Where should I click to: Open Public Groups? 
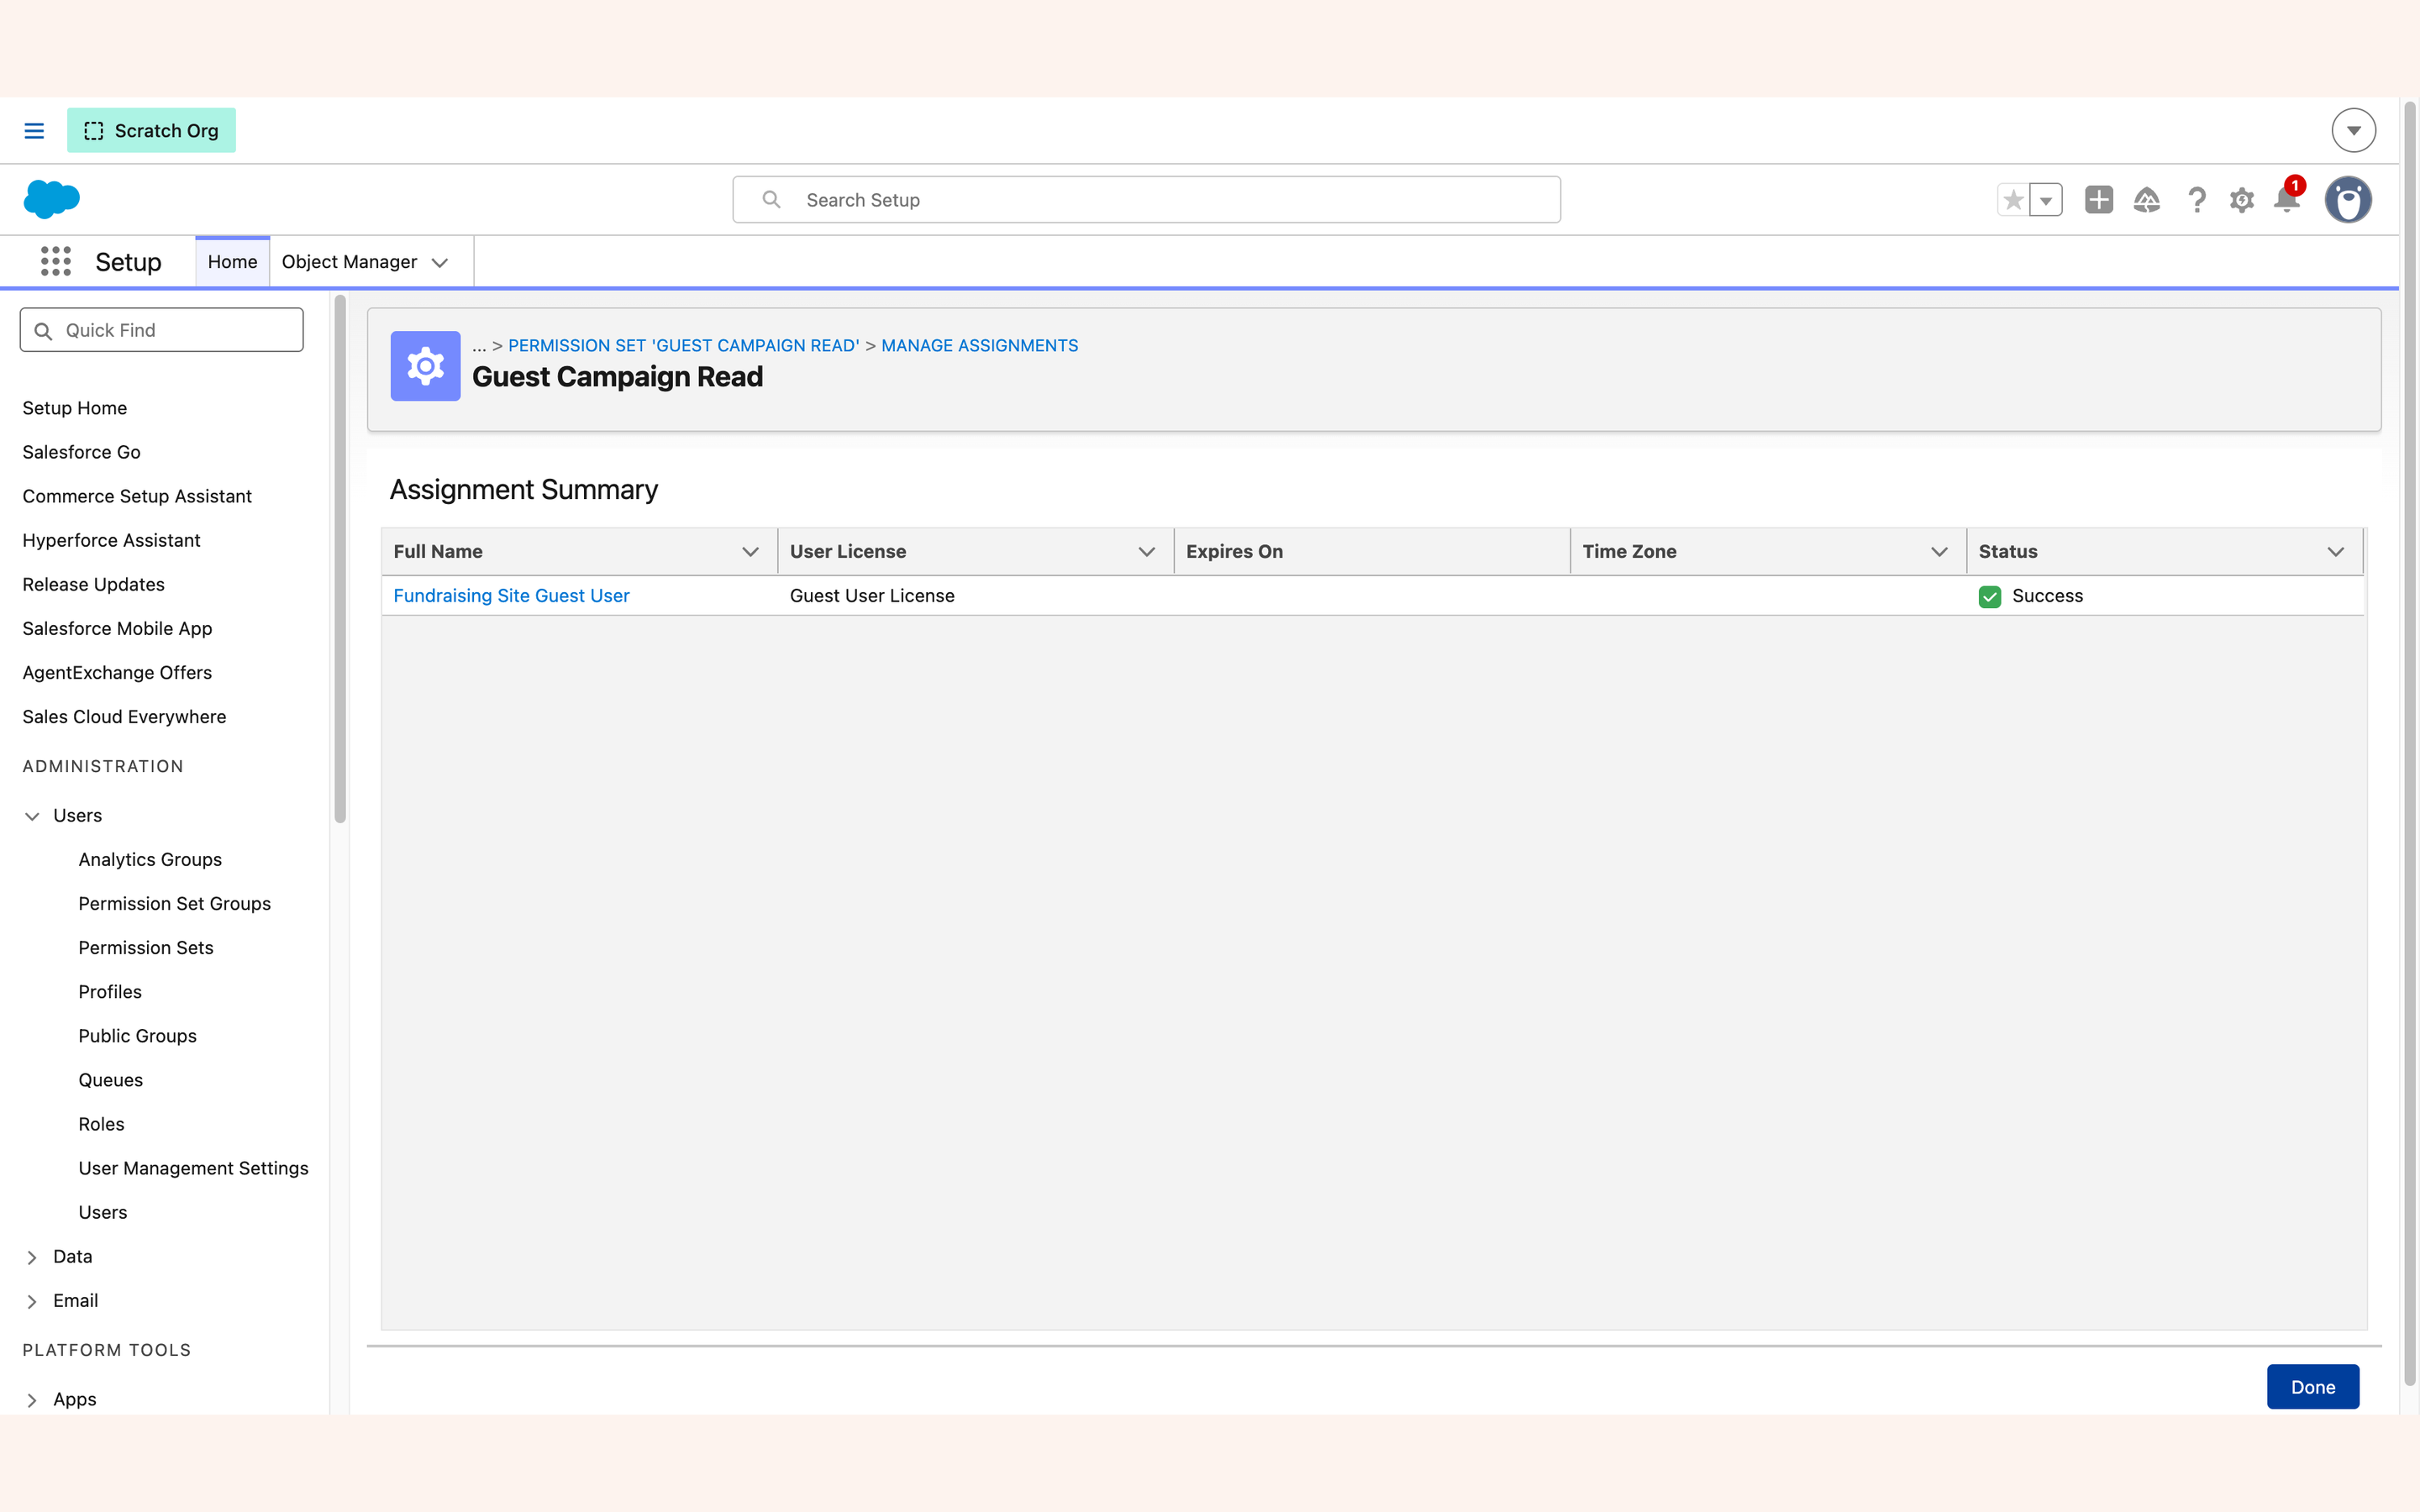coord(138,1035)
